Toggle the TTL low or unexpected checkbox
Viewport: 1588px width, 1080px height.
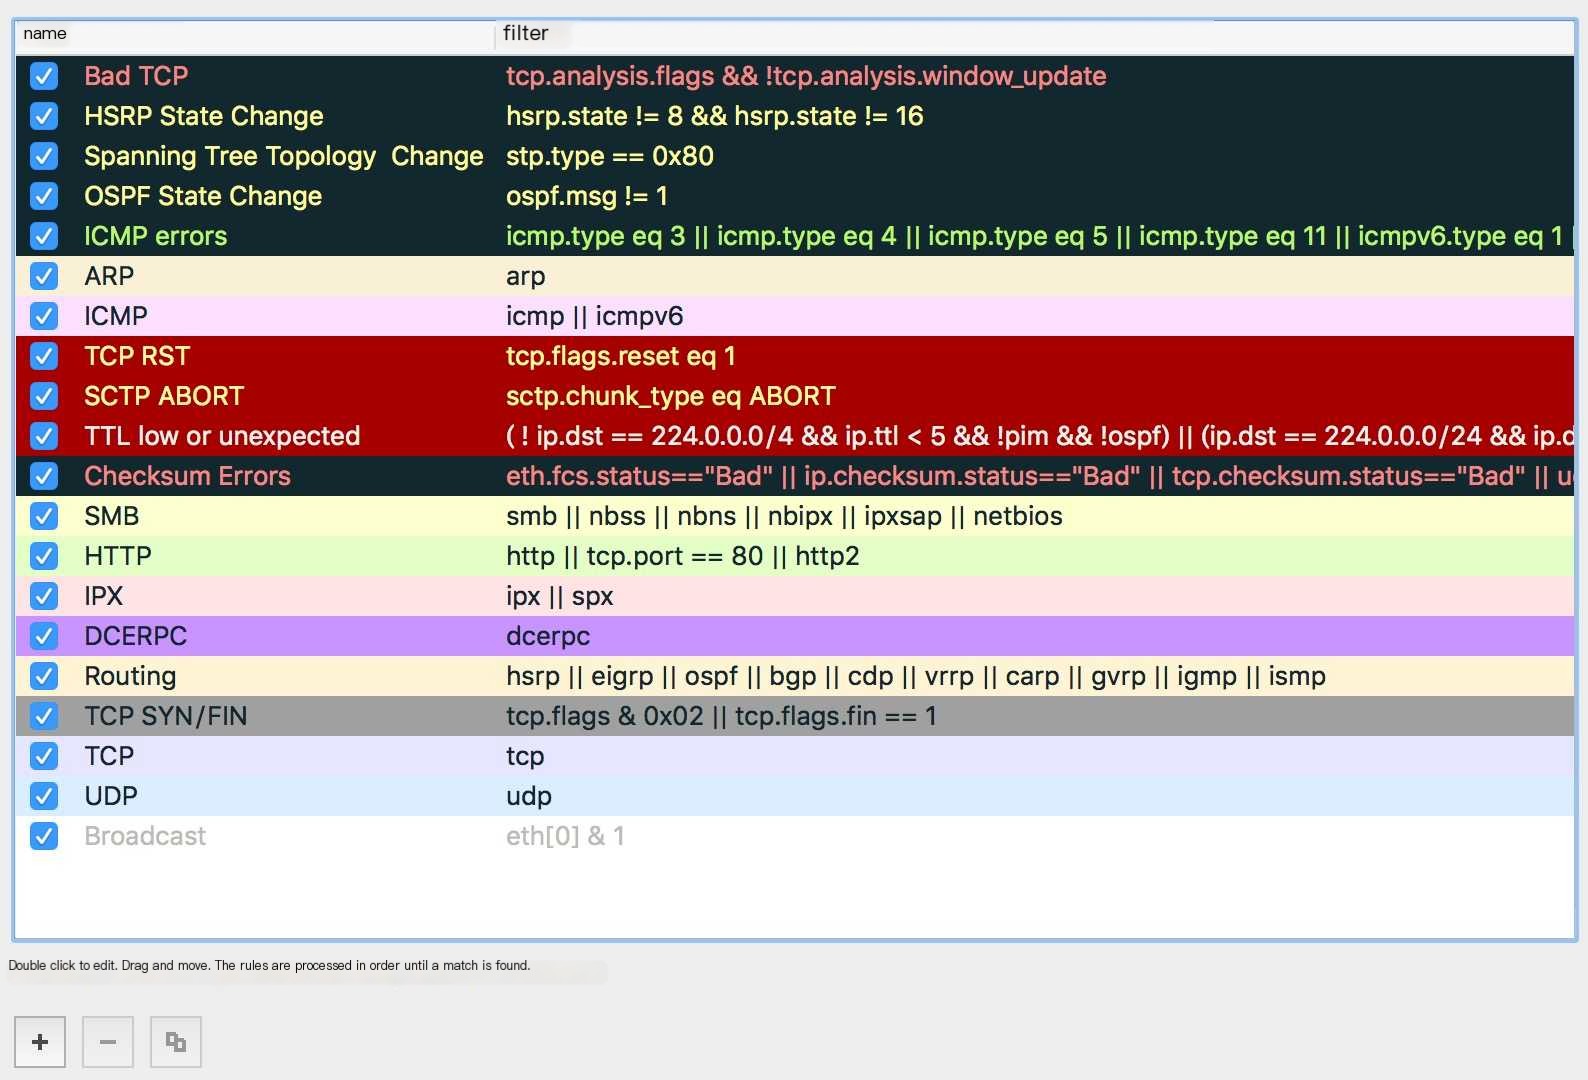pyautogui.click(x=44, y=436)
